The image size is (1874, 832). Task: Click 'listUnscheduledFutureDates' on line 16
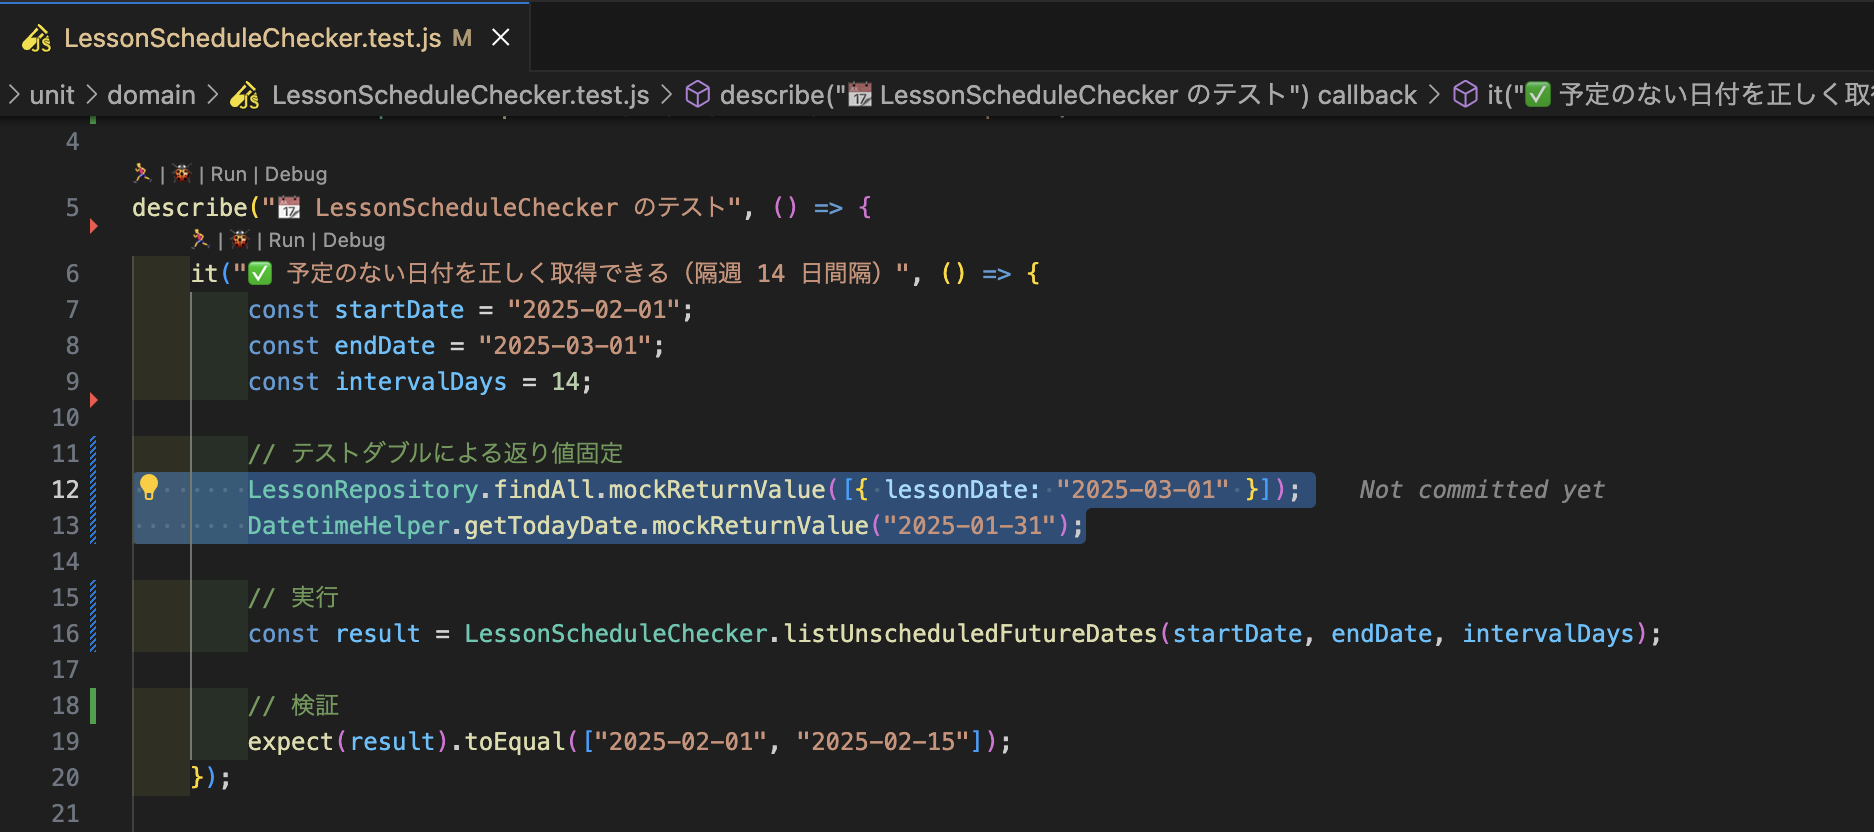pyautogui.click(x=970, y=634)
